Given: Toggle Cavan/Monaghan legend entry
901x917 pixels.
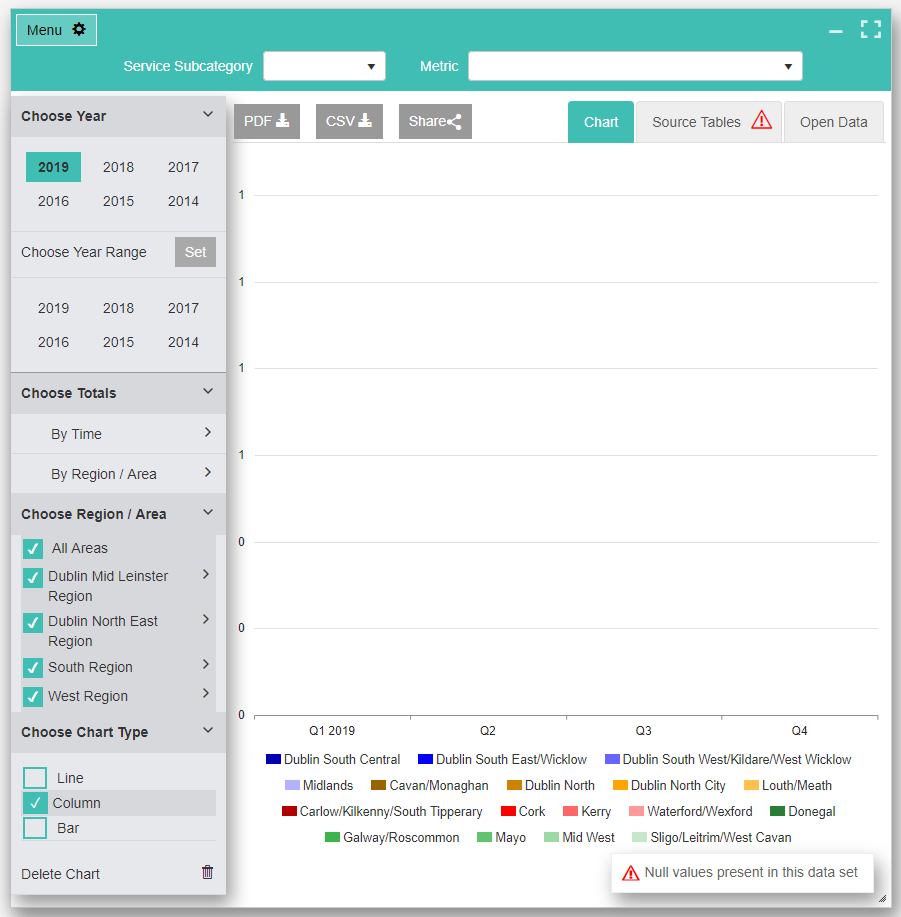Looking at the screenshot, I should point(430,785).
